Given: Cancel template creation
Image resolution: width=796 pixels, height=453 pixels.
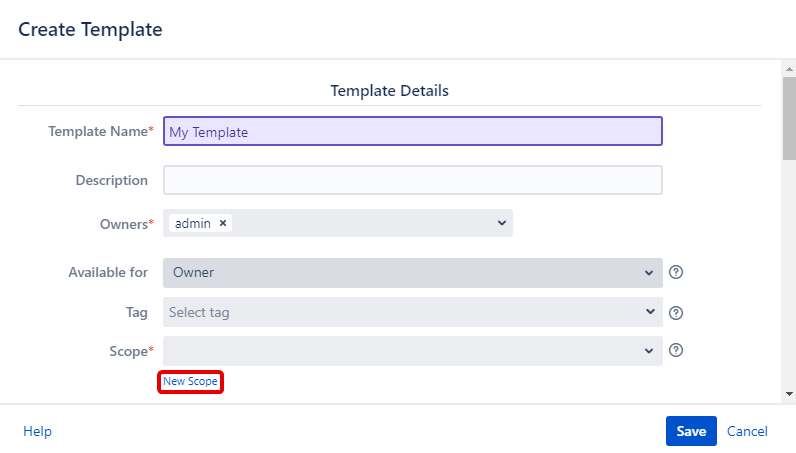Looking at the screenshot, I should pos(747,431).
